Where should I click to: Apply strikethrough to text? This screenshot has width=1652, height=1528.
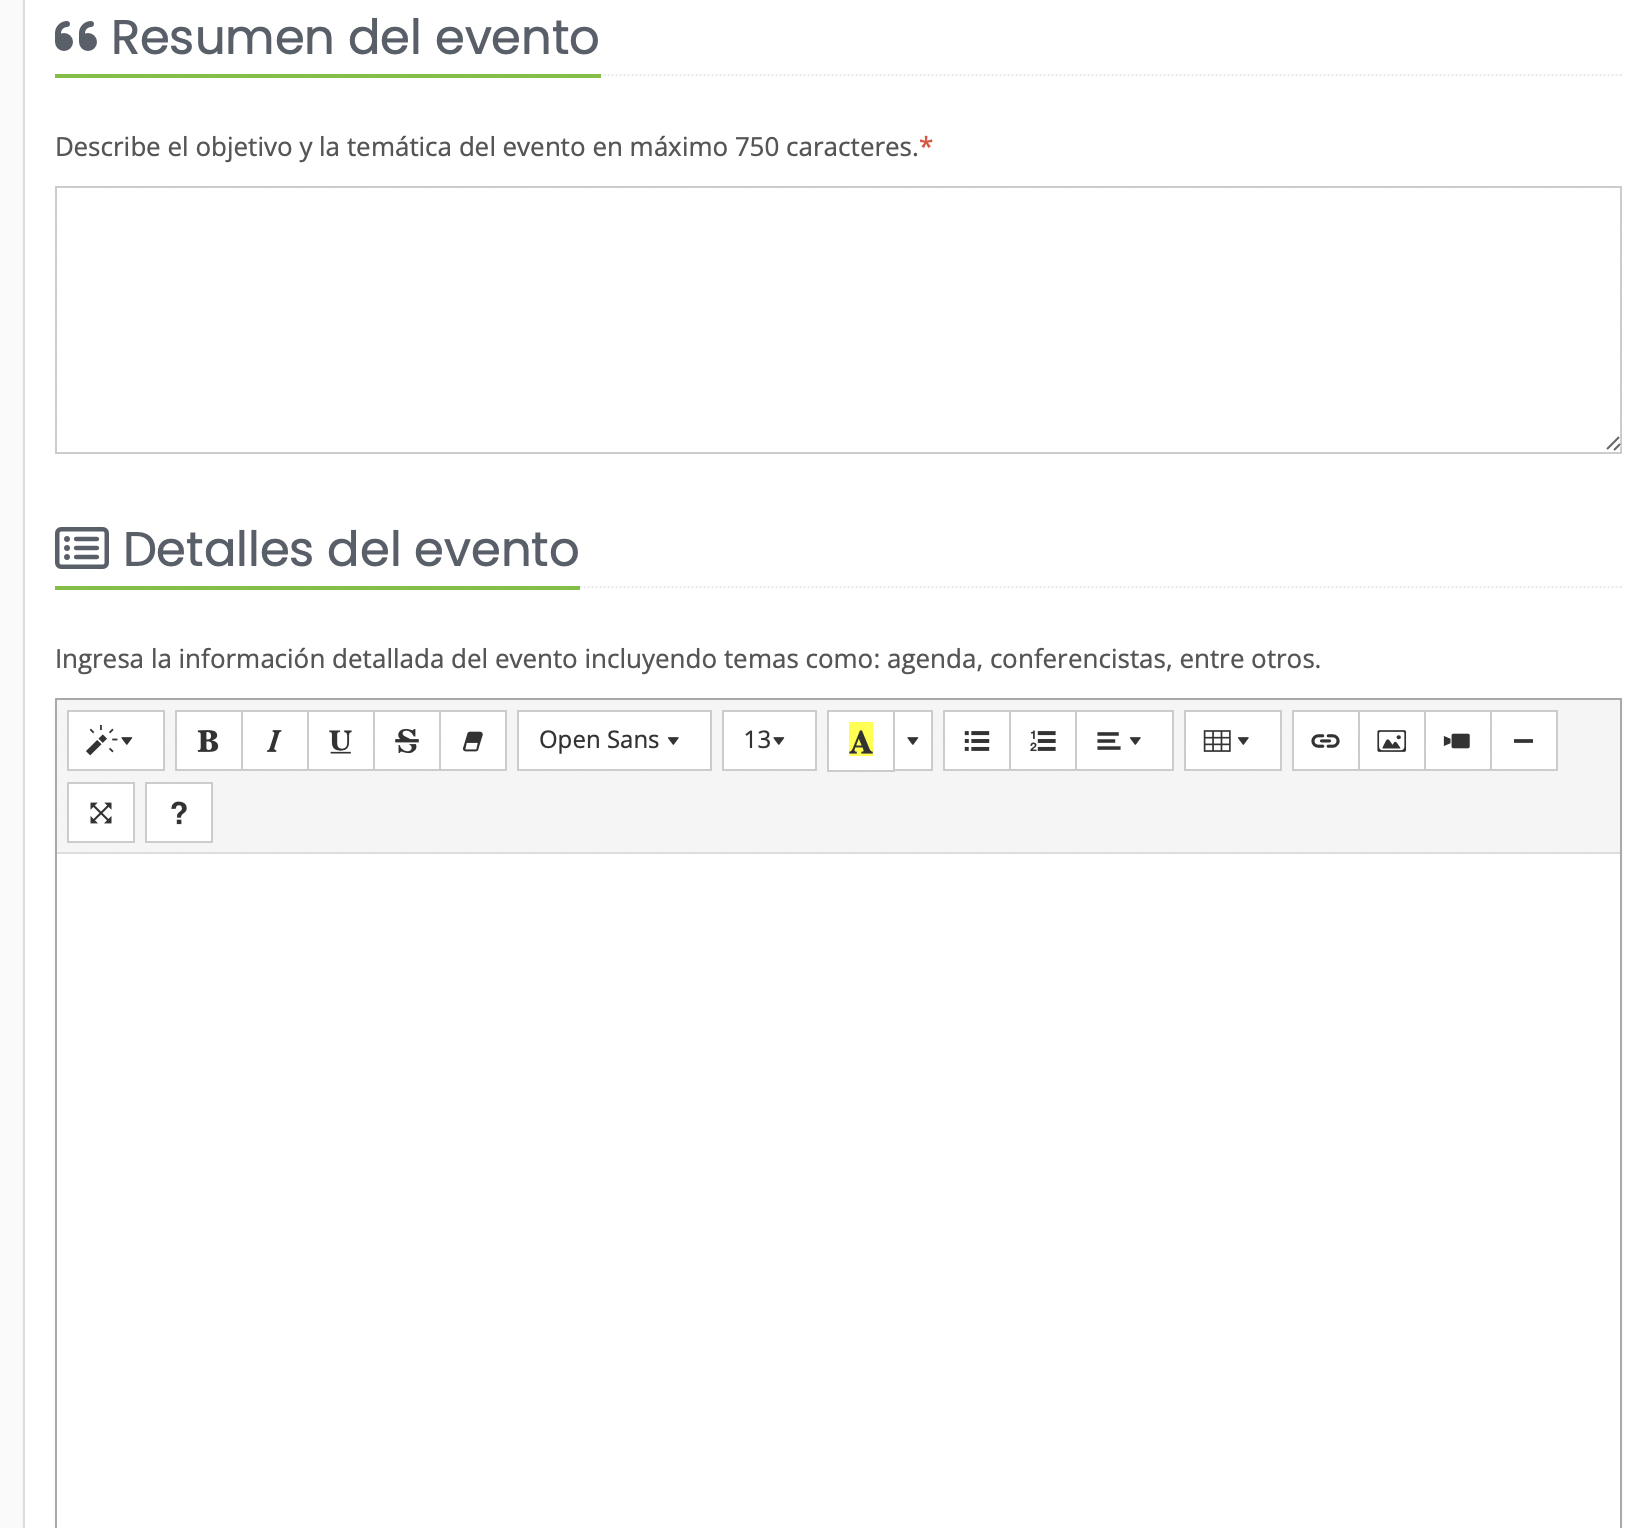coord(406,741)
